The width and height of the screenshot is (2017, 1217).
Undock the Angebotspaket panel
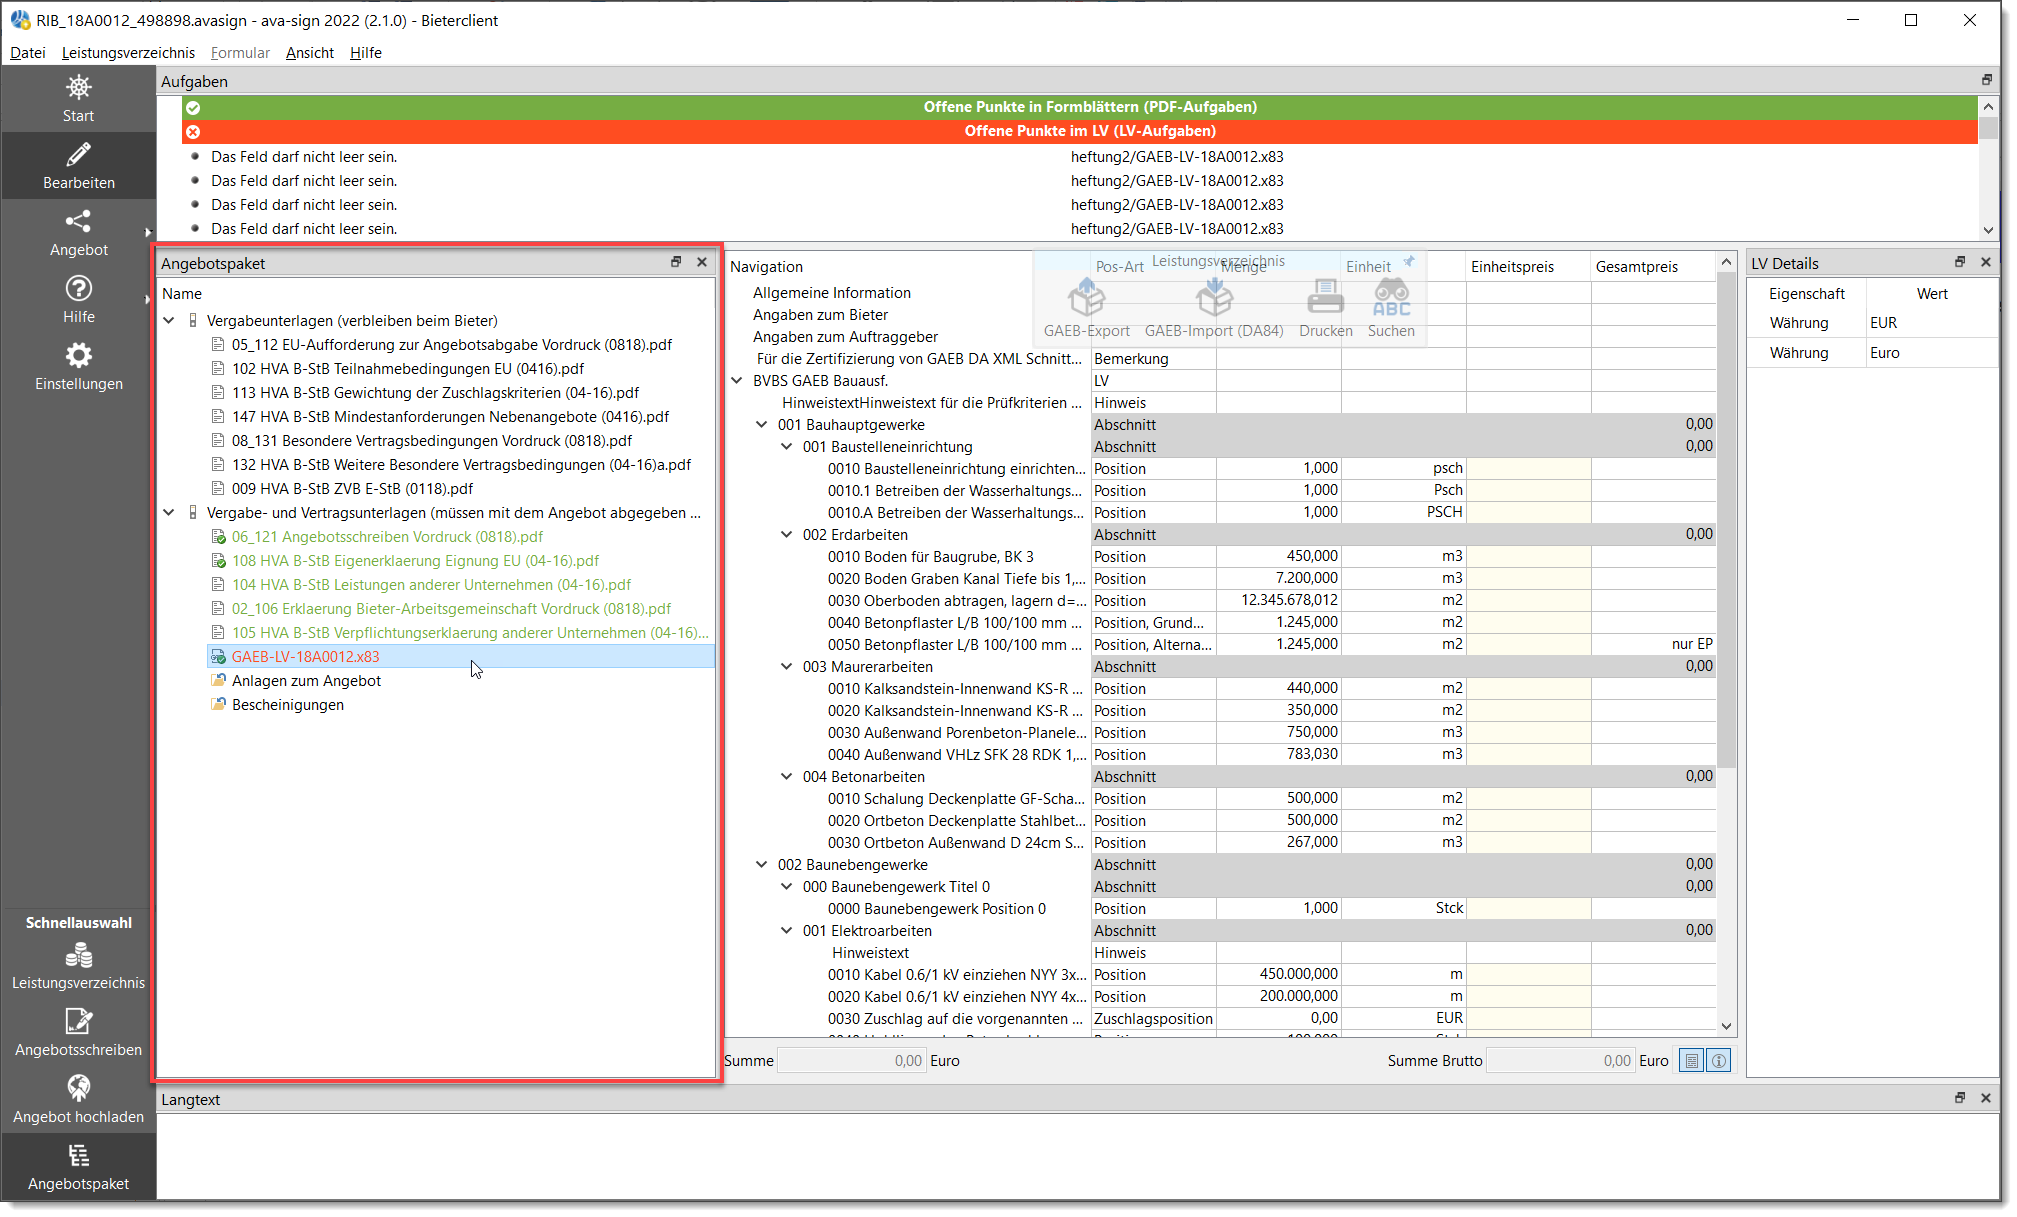676,262
